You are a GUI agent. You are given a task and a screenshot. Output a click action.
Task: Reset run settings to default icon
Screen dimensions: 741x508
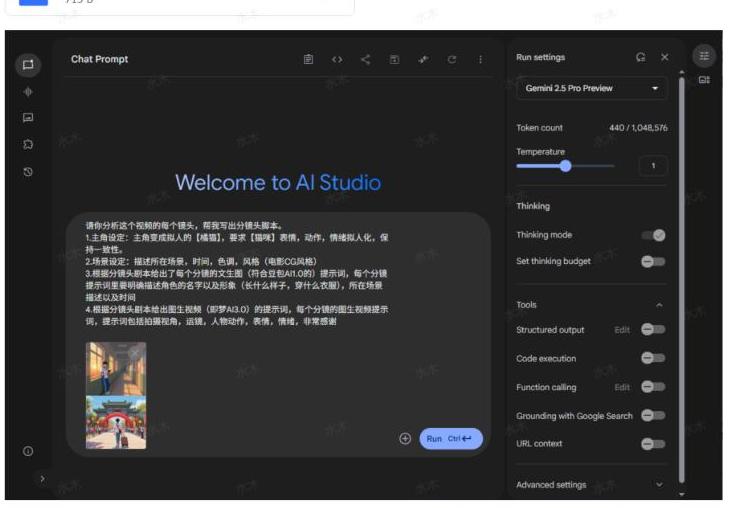point(640,57)
